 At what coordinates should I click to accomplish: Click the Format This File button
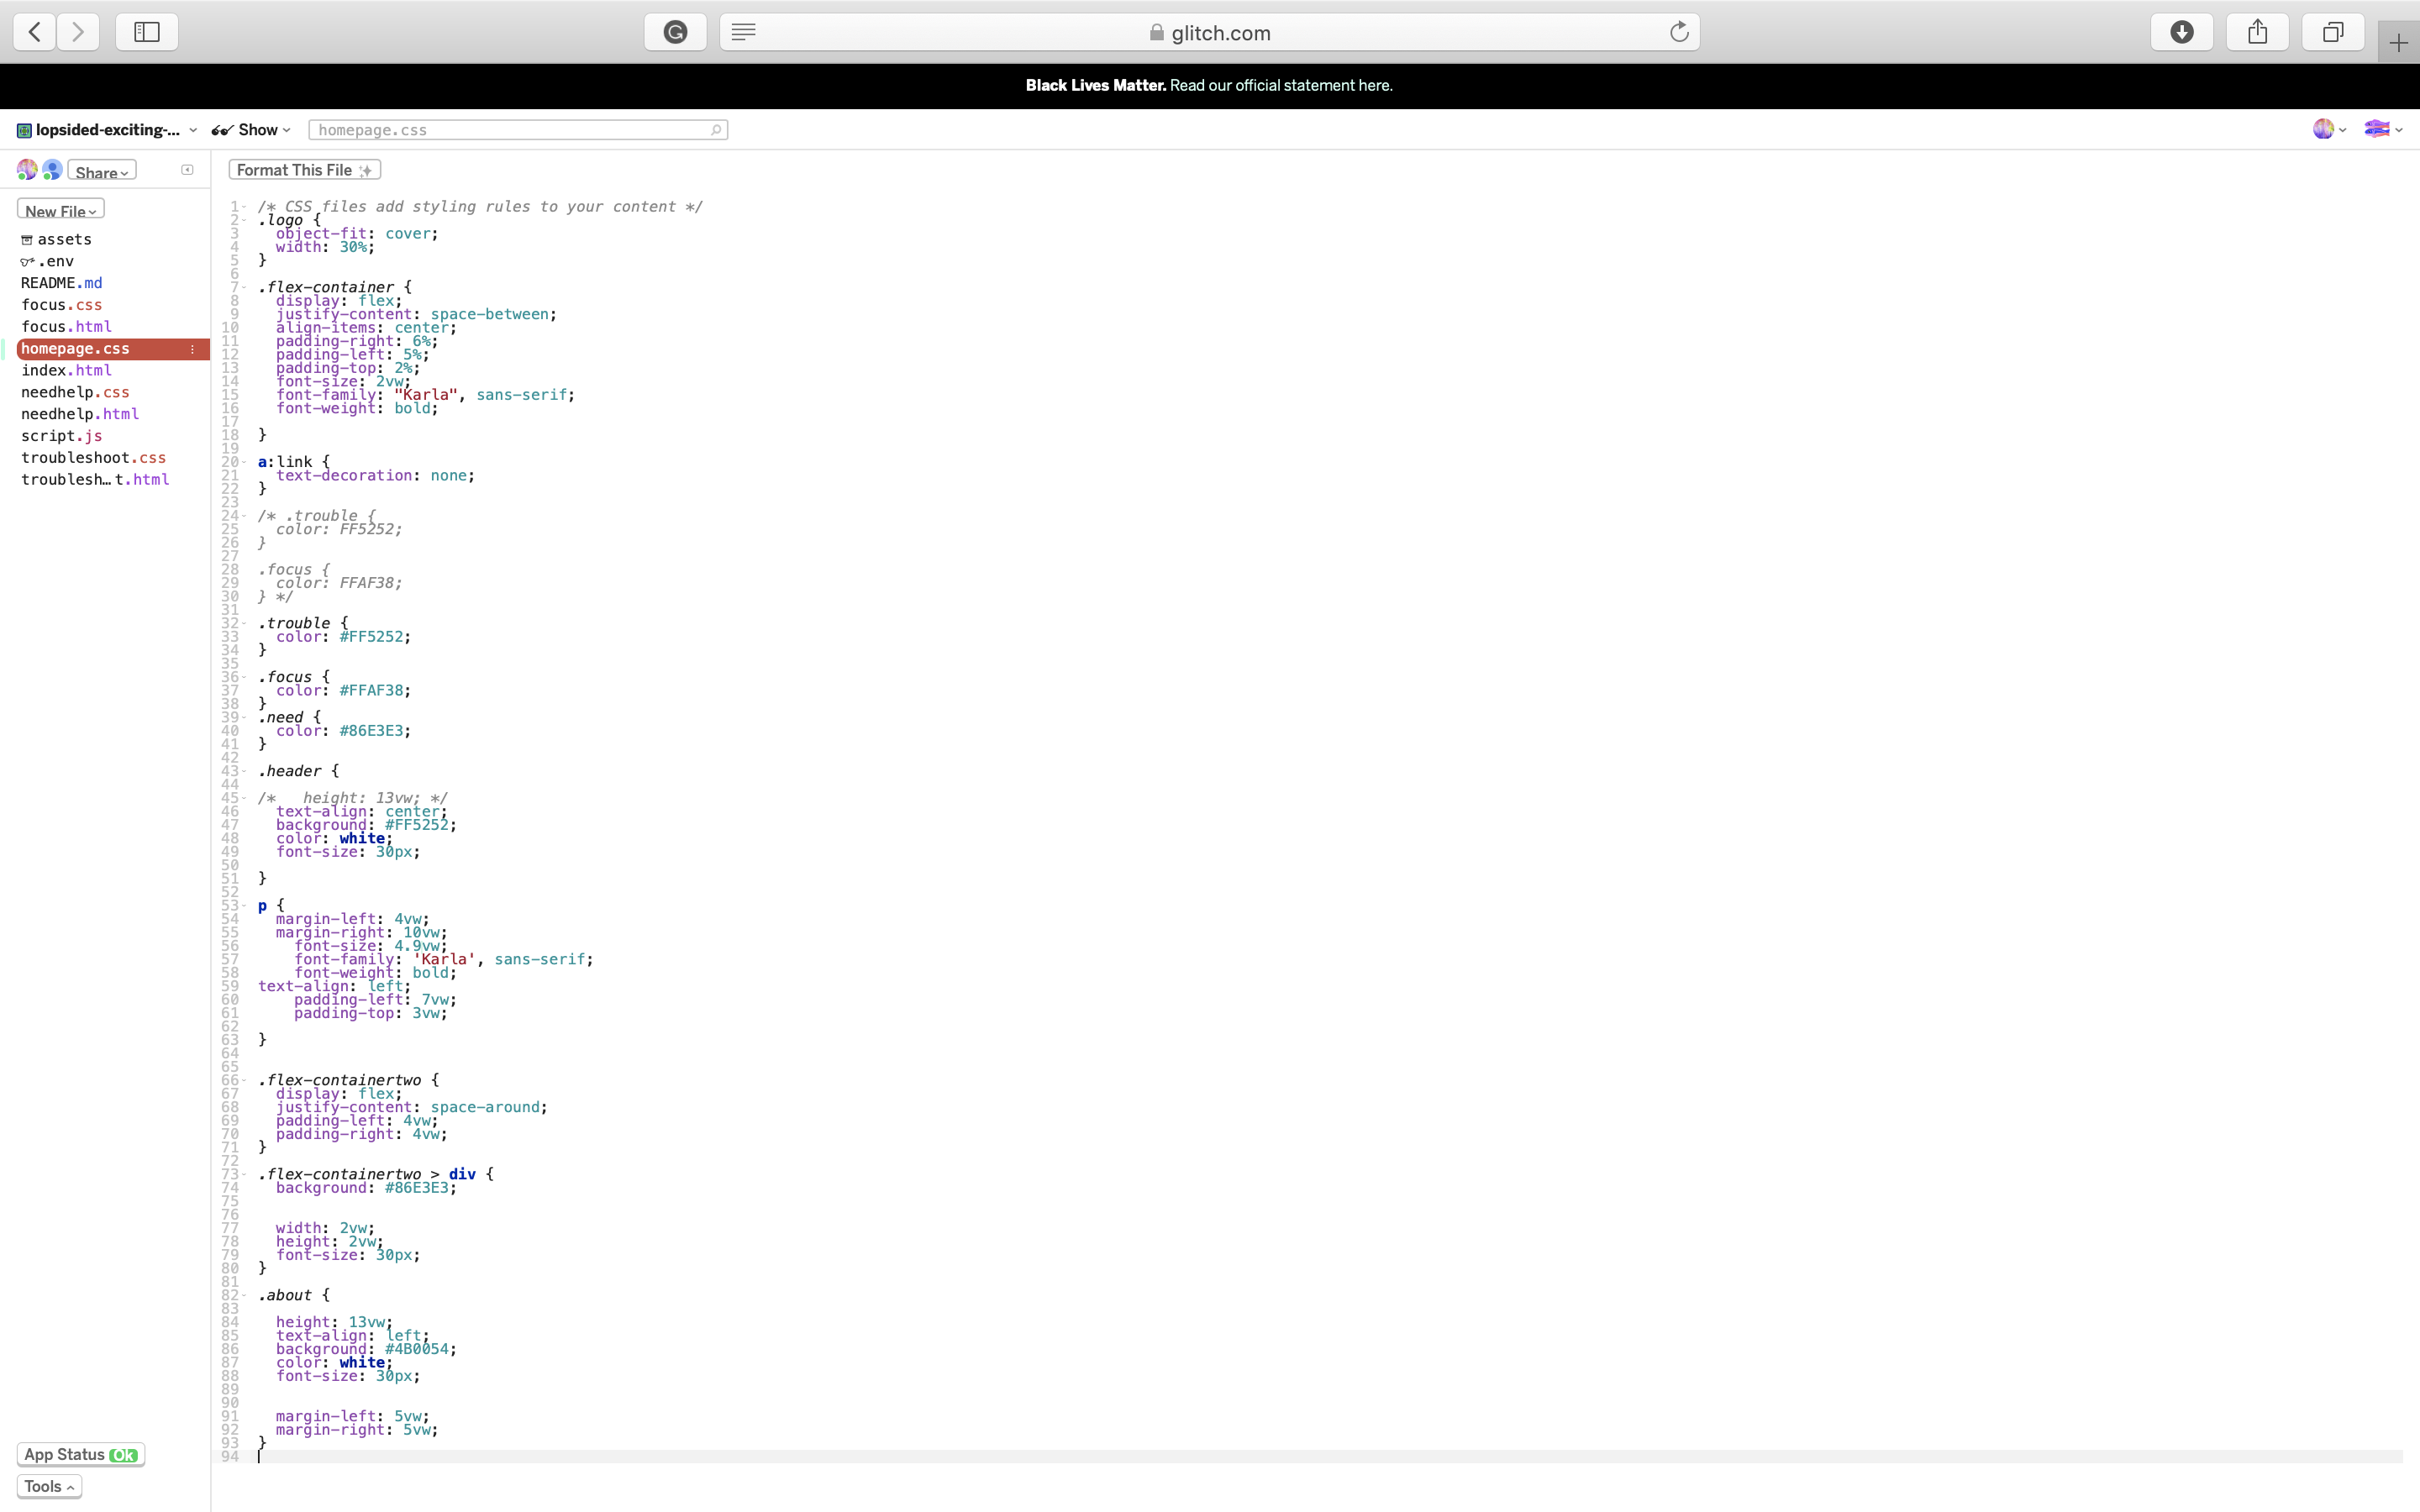[304, 170]
